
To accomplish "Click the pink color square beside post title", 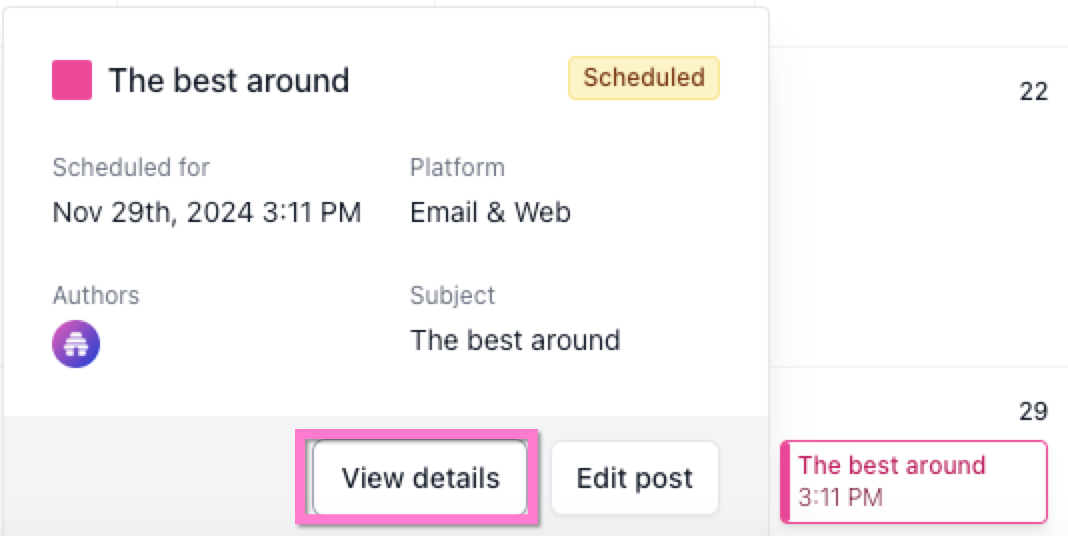I will coord(72,80).
